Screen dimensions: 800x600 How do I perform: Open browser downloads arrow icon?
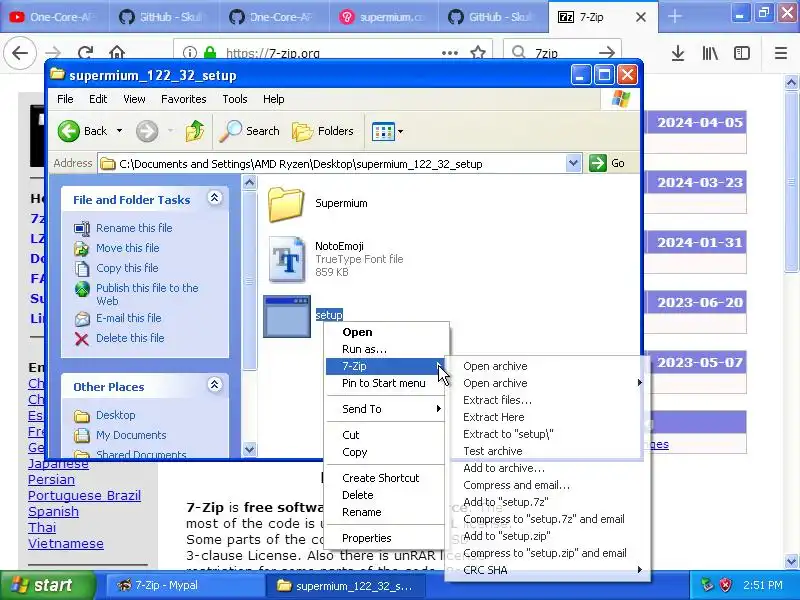coord(678,53)
